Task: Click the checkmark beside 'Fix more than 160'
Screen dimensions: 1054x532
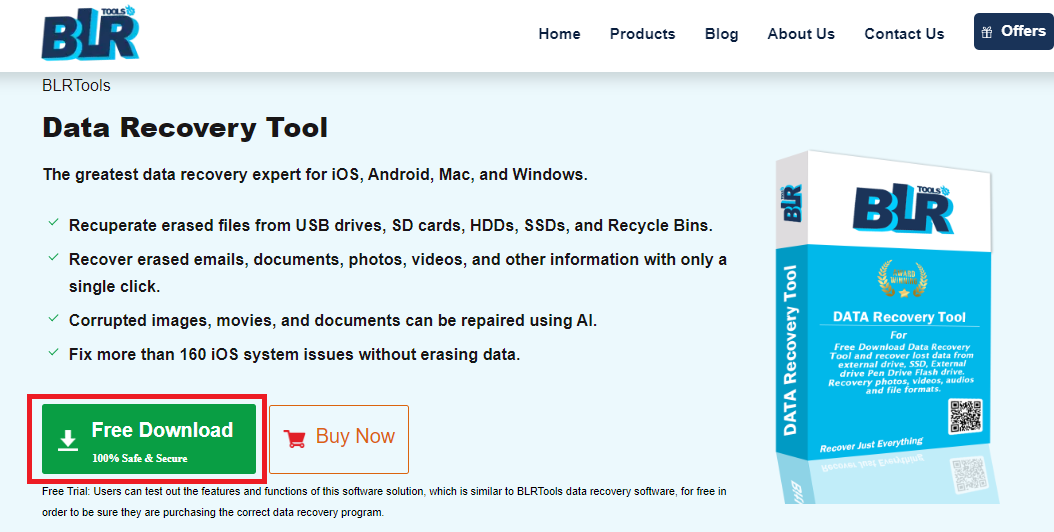Action: click(x=53, y=352)
